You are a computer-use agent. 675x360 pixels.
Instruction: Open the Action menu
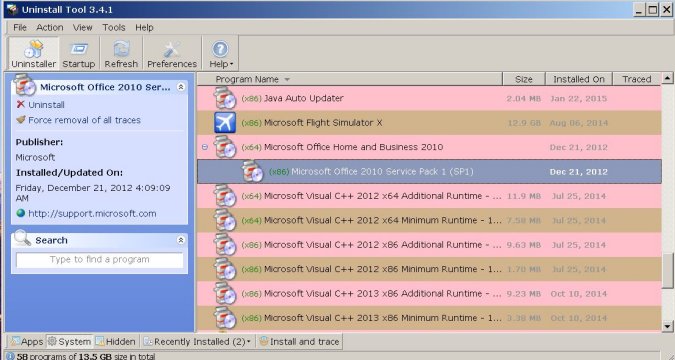(x=50, y=27)
